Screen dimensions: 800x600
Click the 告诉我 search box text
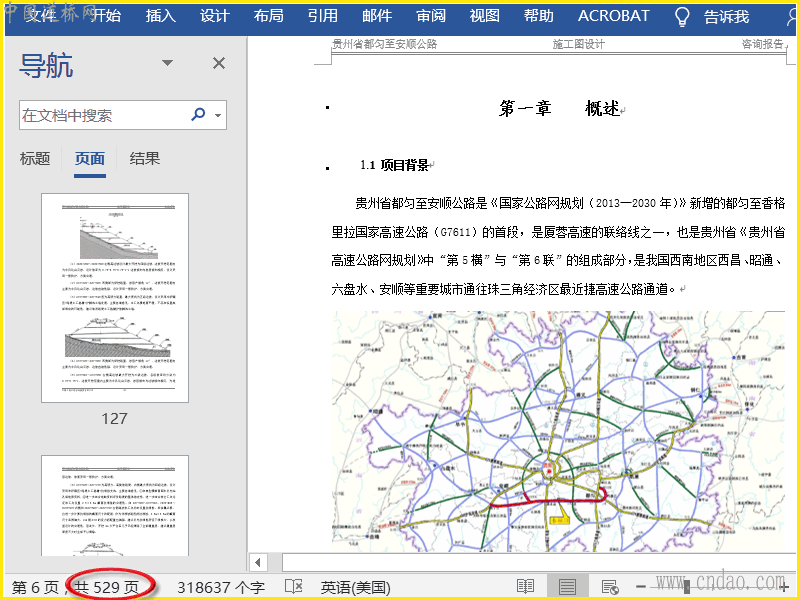point(727,17)
